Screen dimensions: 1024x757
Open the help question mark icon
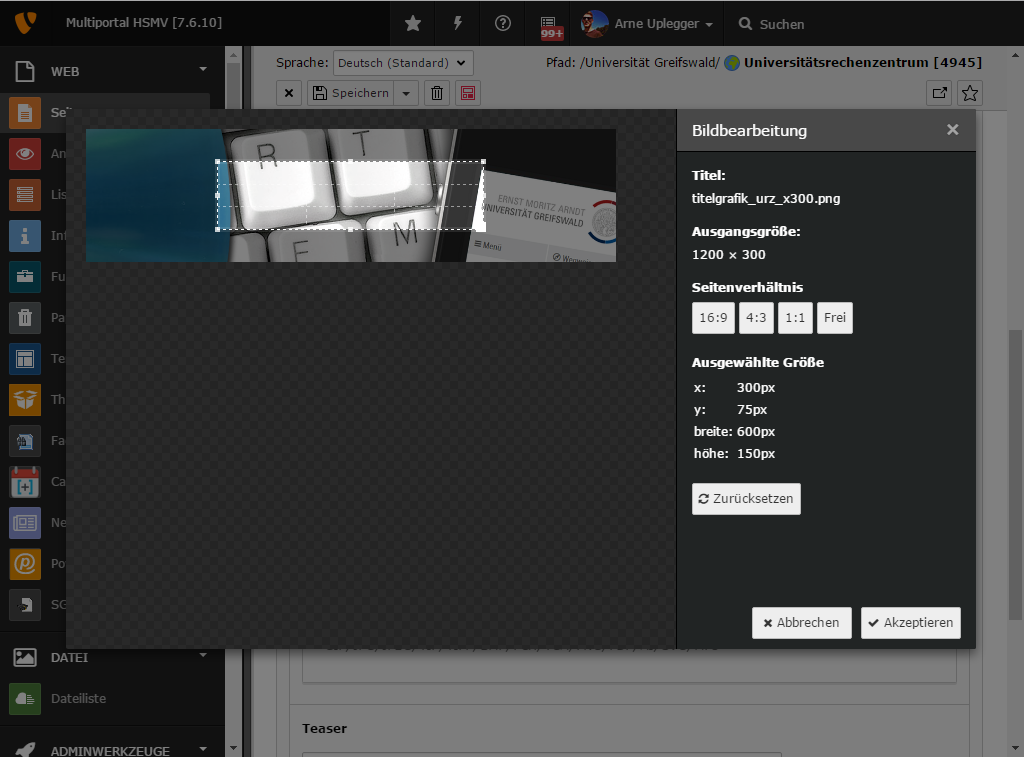503,23
